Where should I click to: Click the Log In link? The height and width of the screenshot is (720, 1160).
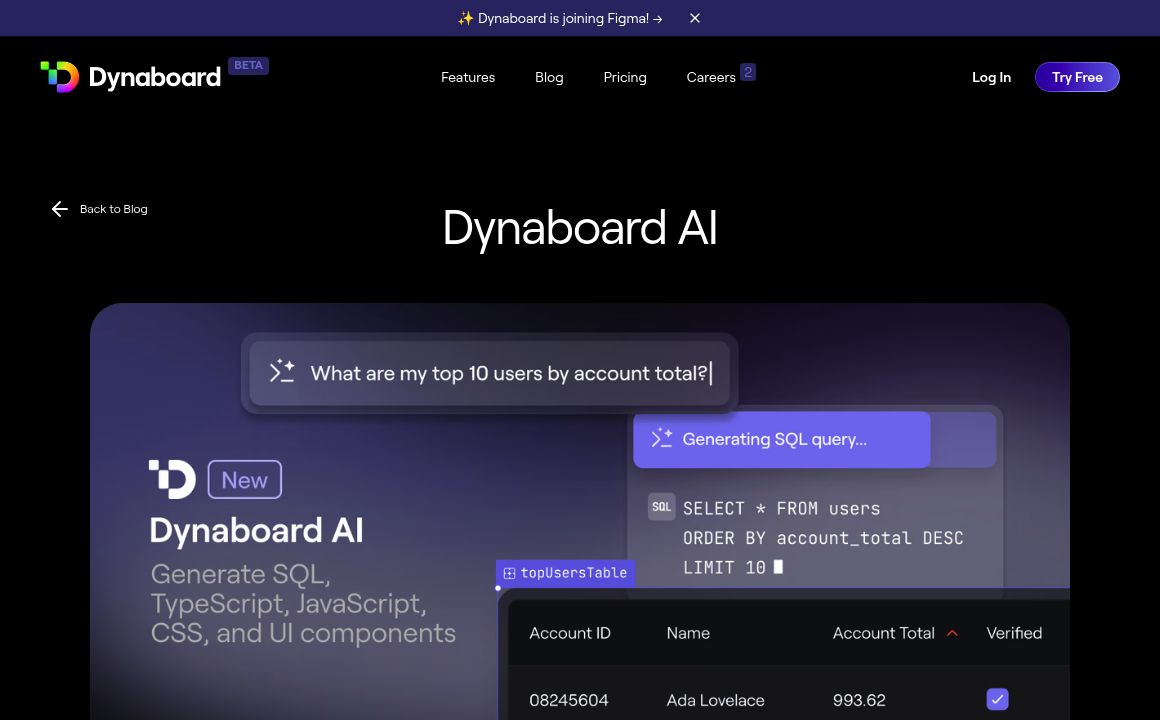(991, 77)
